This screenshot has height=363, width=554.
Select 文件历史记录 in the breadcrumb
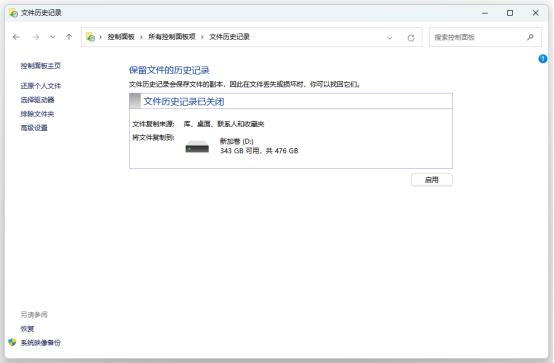point(229,37)
